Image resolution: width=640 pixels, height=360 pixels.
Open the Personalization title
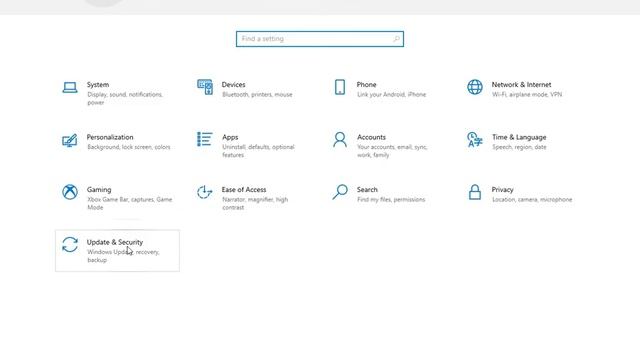tap(110, 137)
